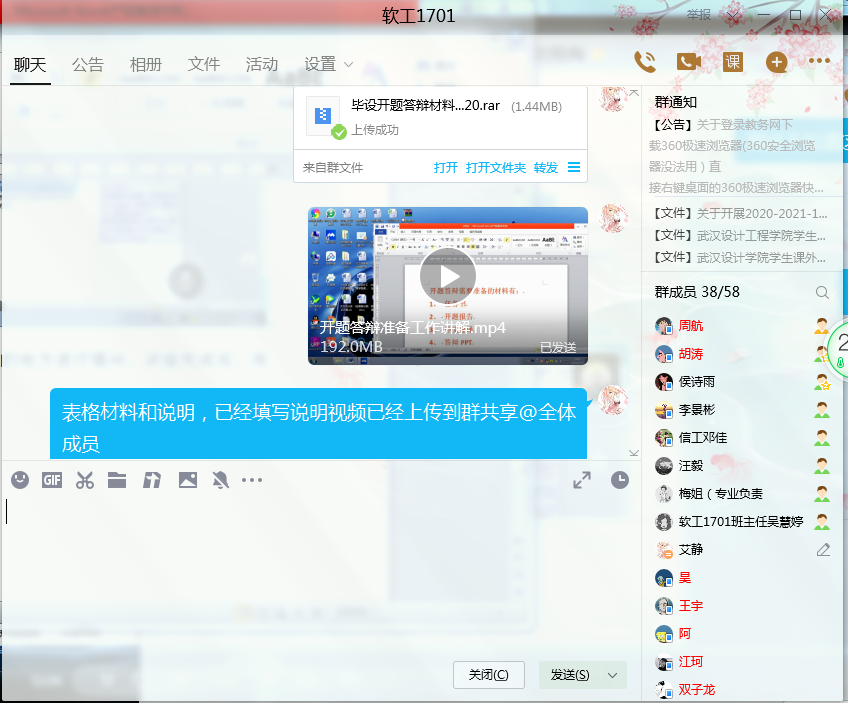The height and width of the screenshot is (703, 848).
Task: Click the scissors screenshot tool
Action: pyautogui.click(x=85, y=480)
